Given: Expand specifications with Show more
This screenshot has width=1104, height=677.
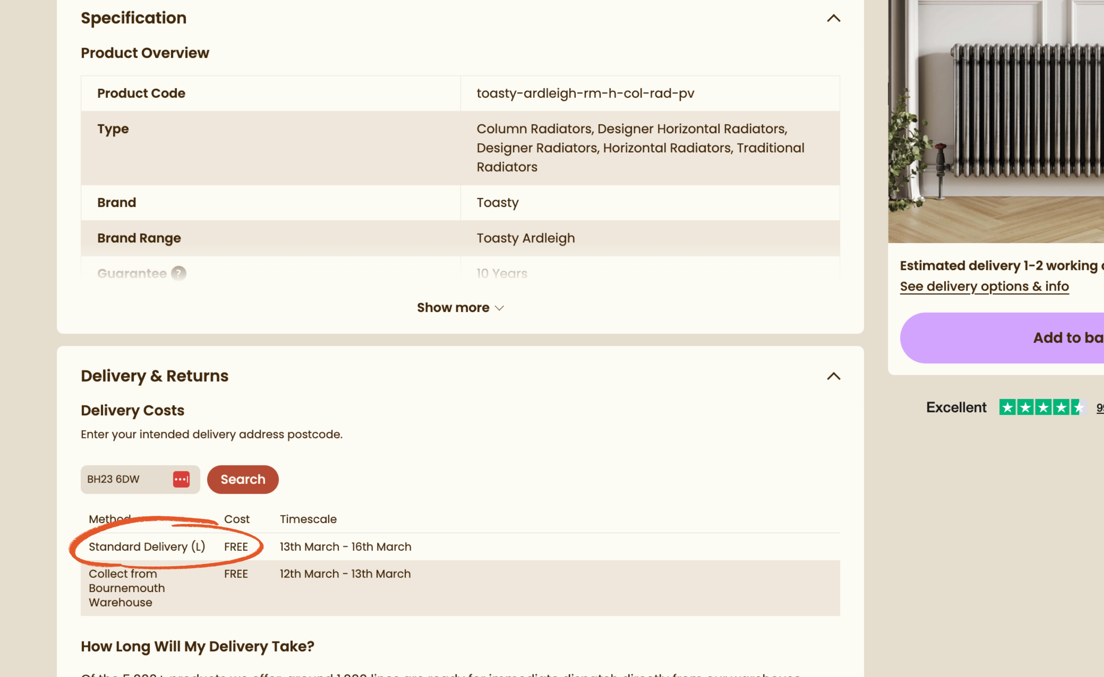Looking at the screenshot, I should click(460, 308).
